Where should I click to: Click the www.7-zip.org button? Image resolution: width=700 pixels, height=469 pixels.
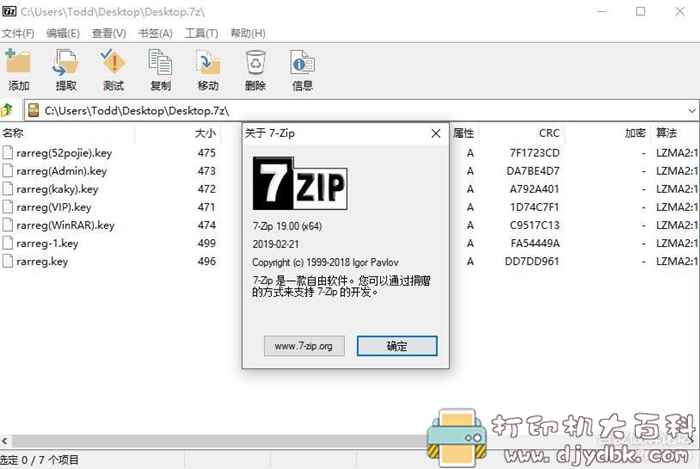tap(304, 346)
